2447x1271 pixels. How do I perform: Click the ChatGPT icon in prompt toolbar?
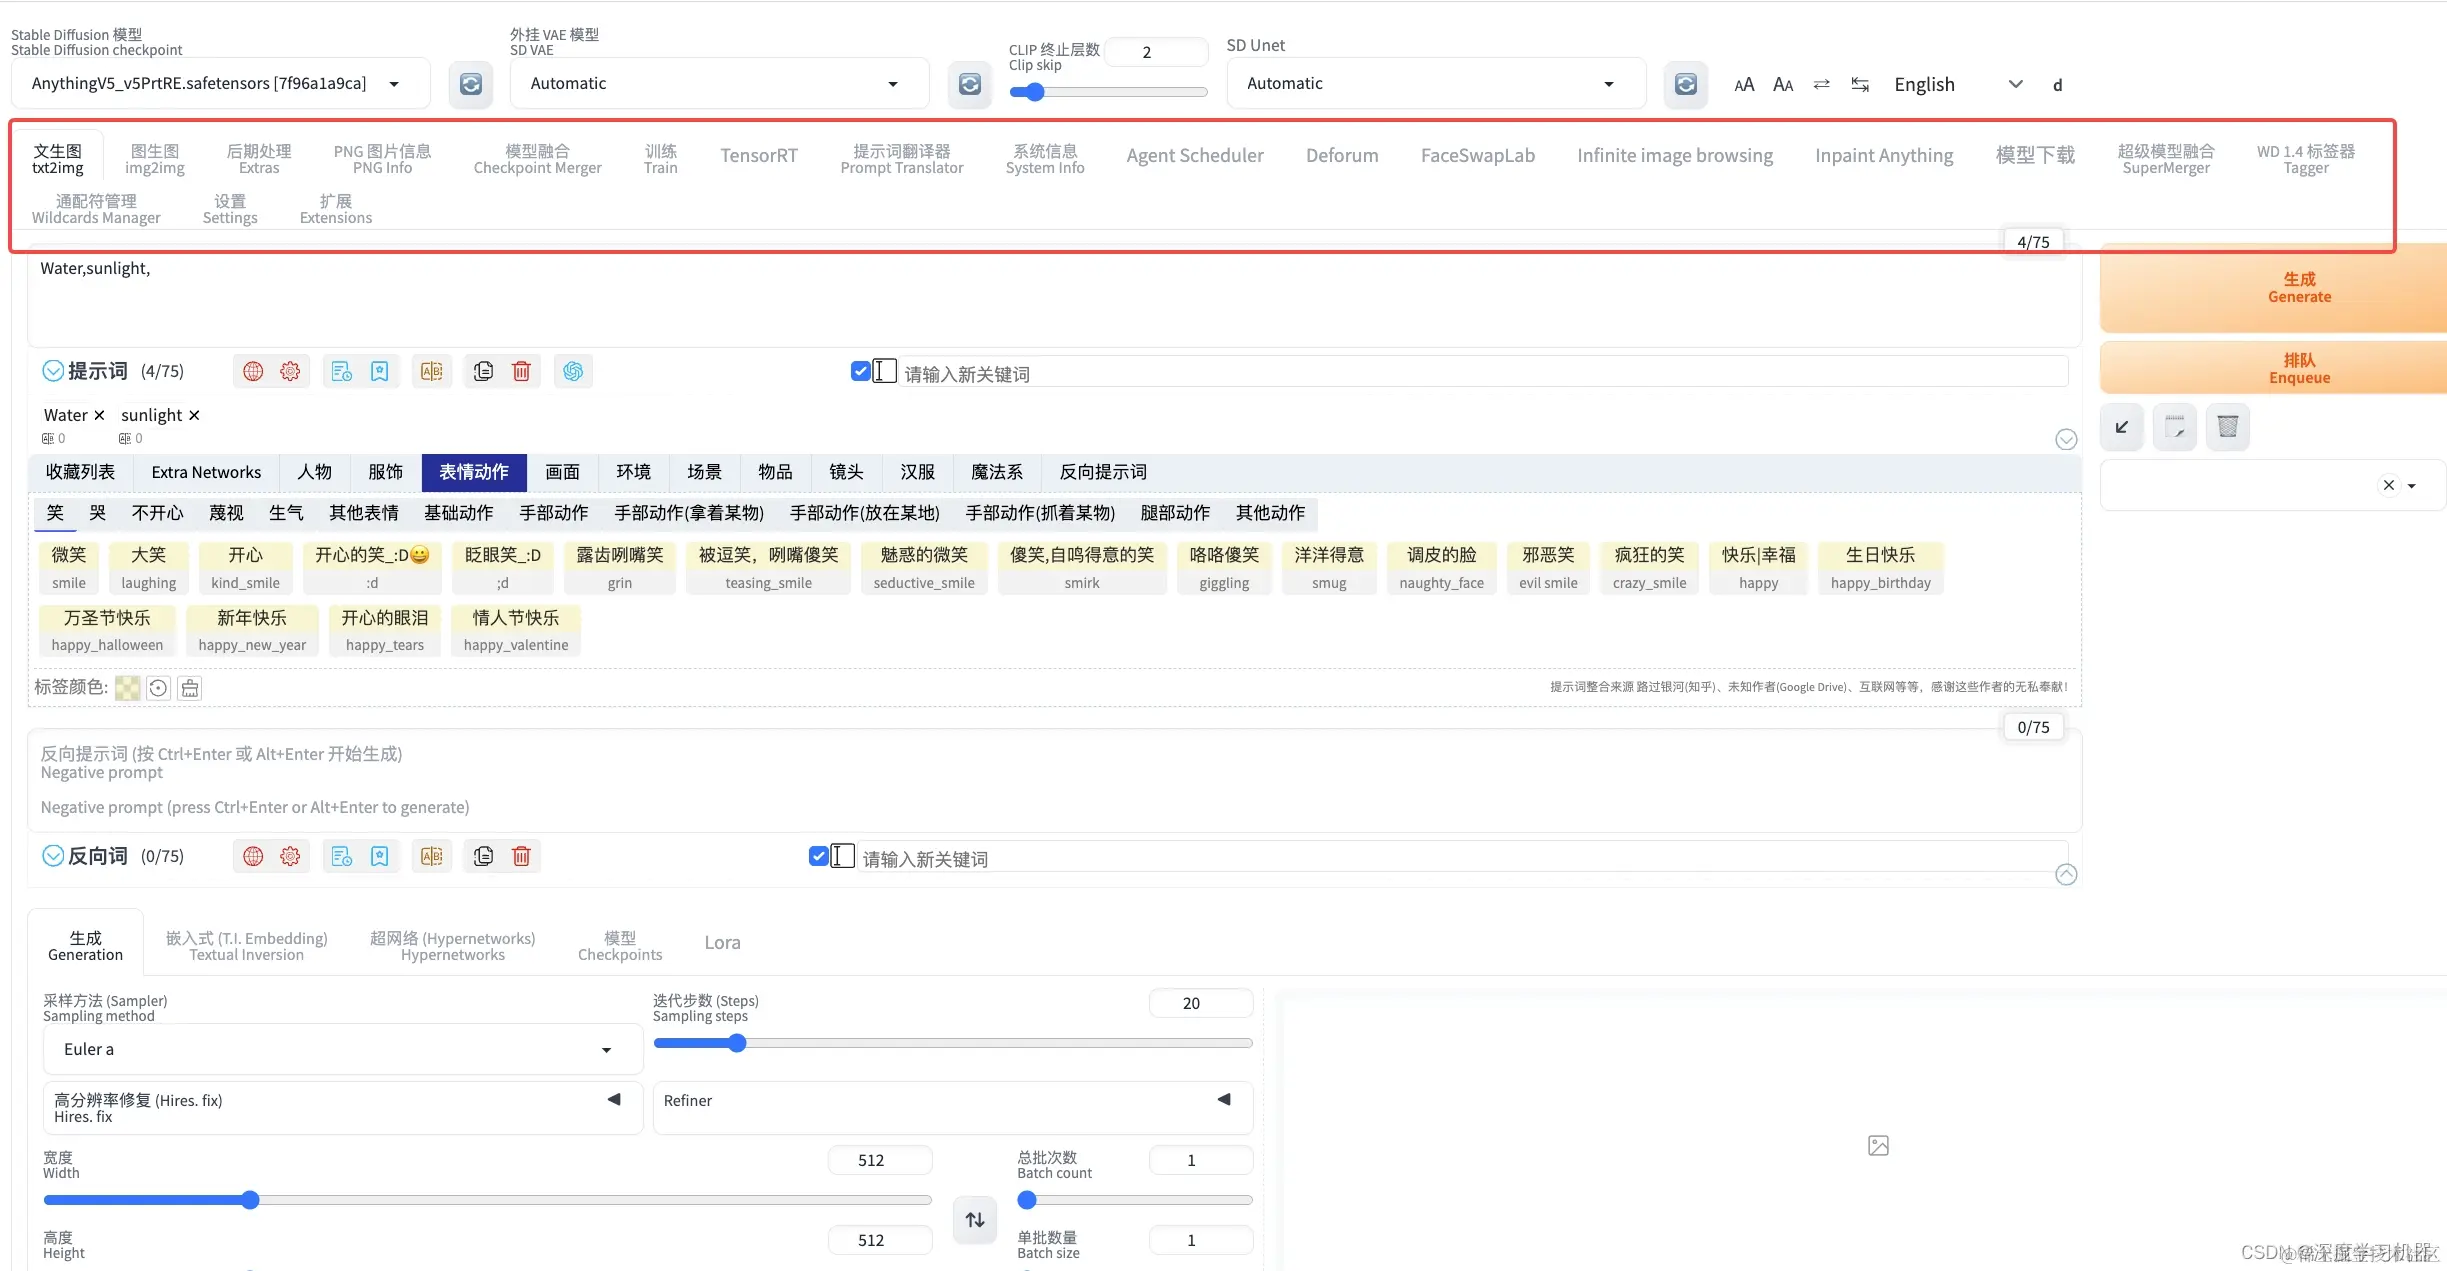coord(573,372)
